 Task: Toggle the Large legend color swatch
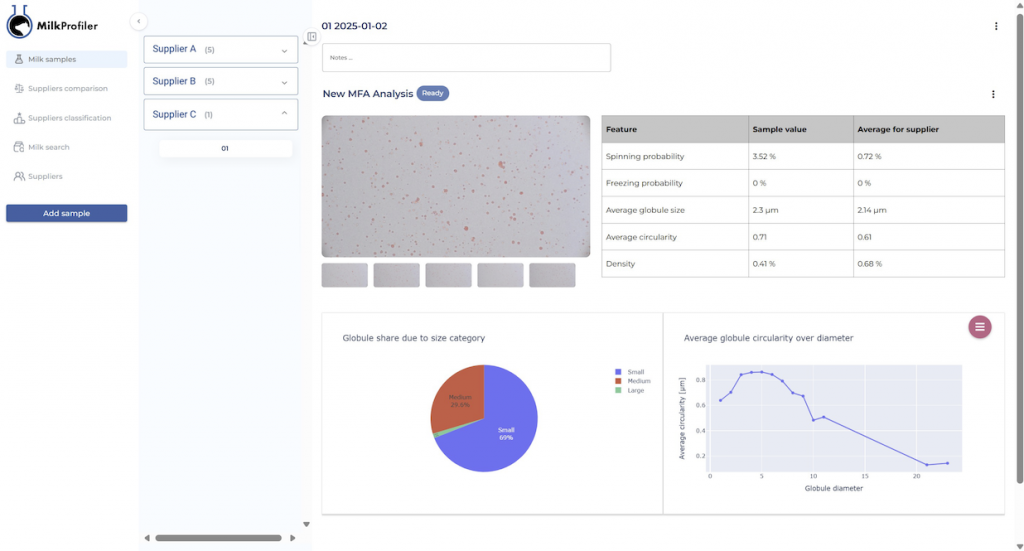(618, 390)
